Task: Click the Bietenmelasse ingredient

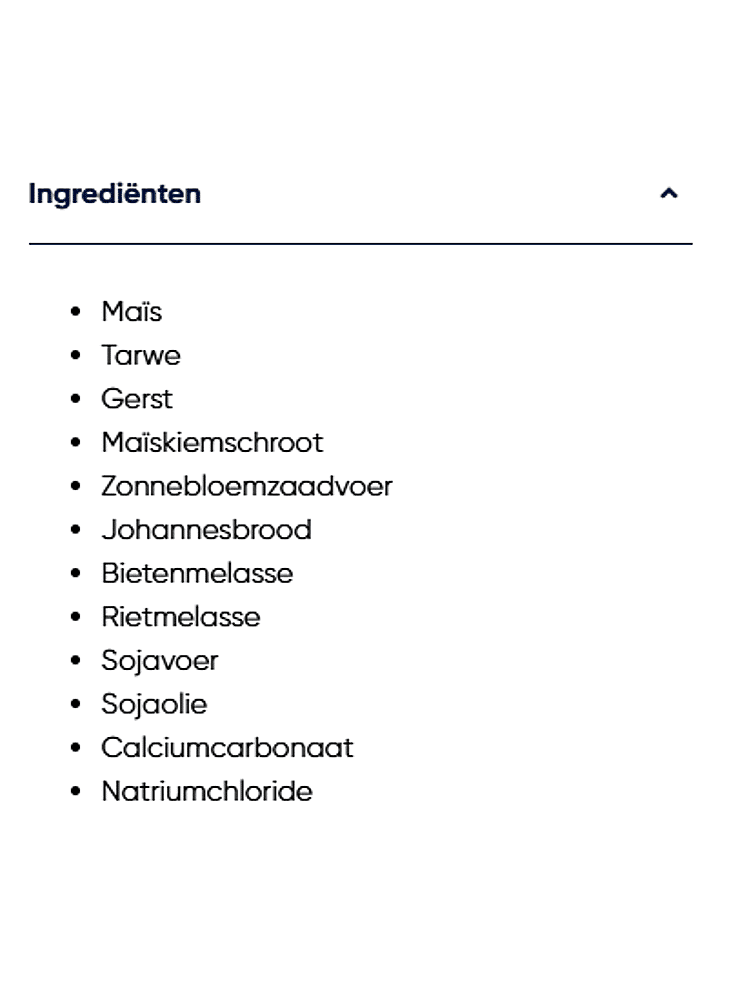Action: click(197, 574)
